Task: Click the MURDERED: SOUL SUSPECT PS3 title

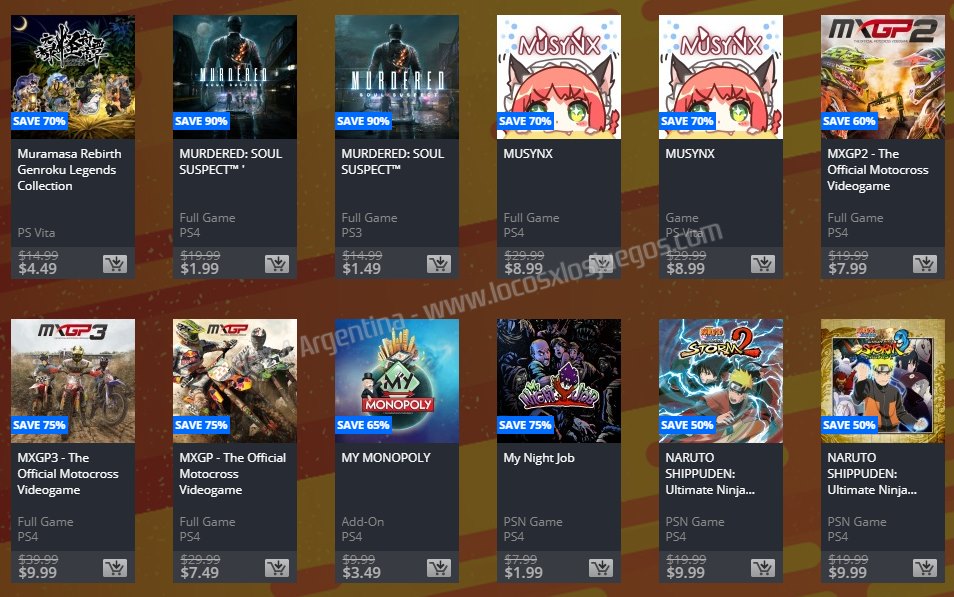Action: (x=392, y=162)
